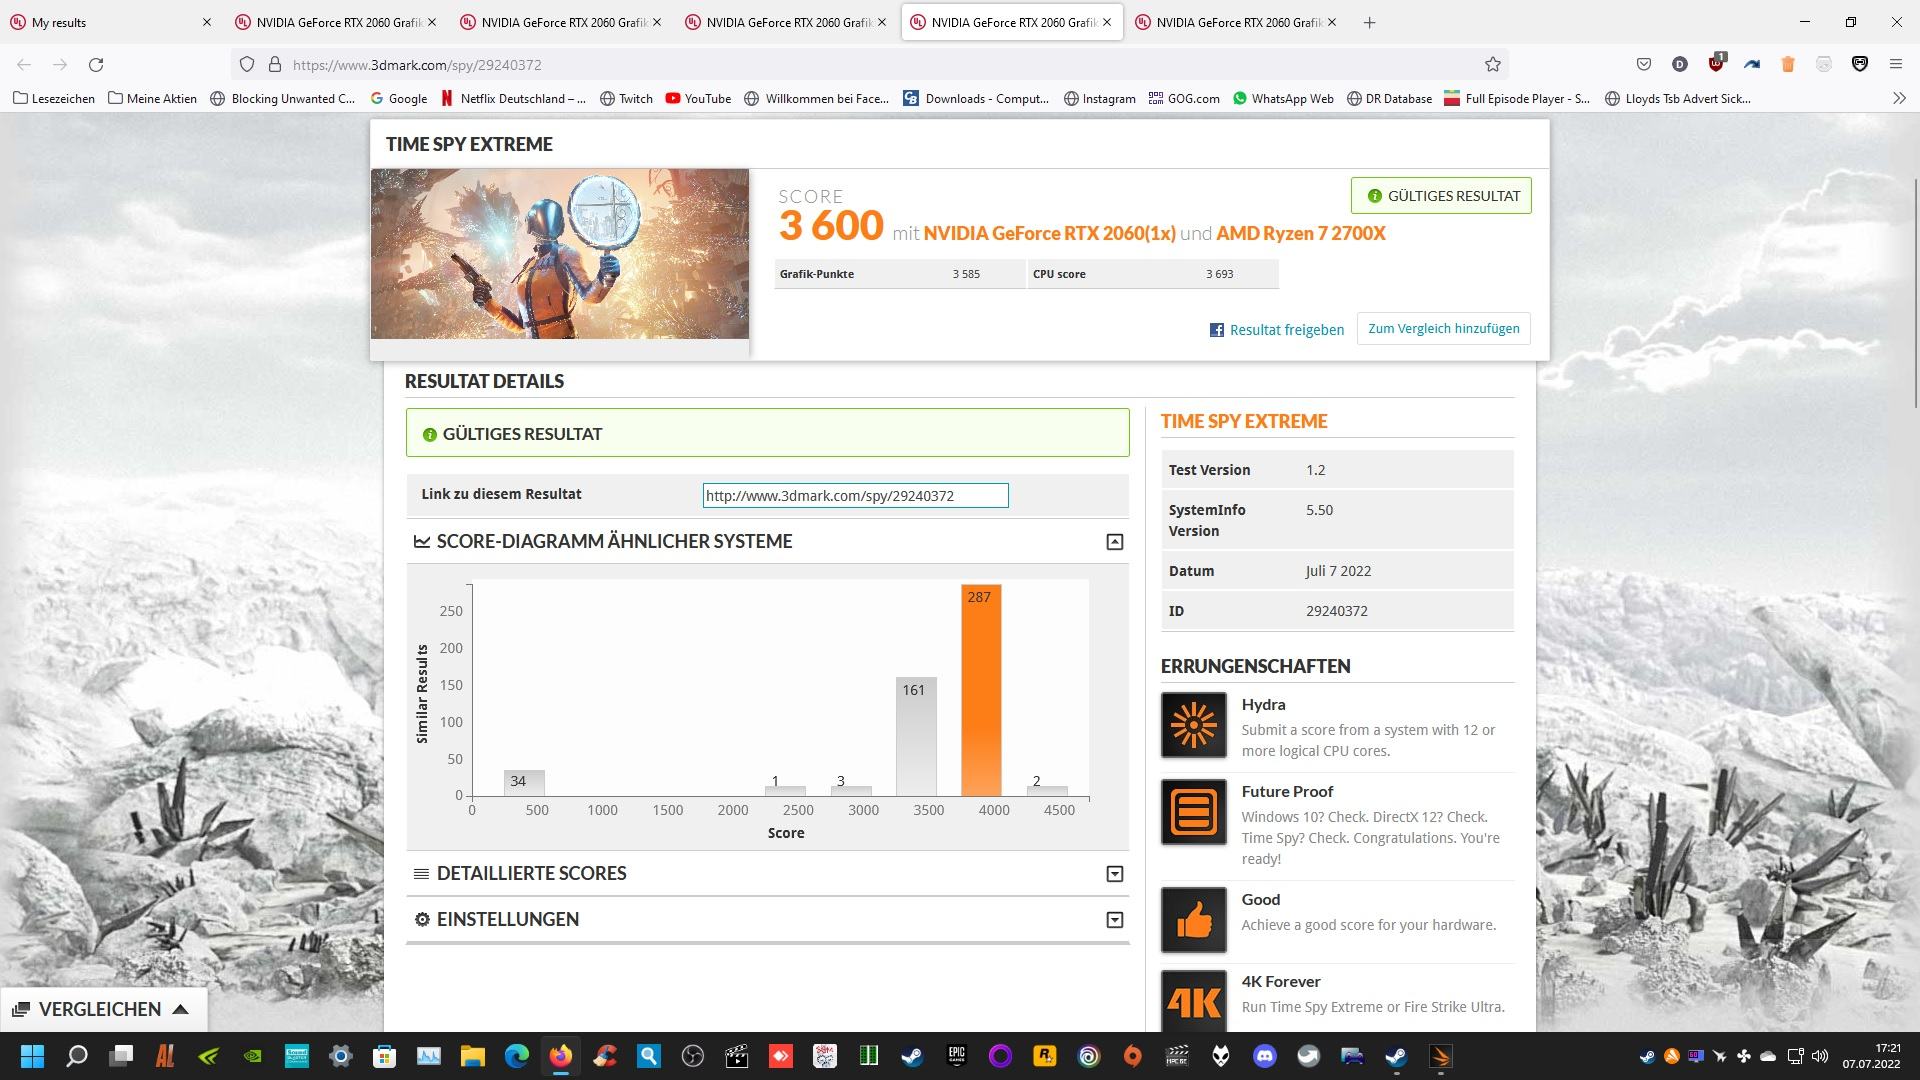Open CCleaner from the taskbar
Screen dimensions: 1920x1080
[x=604, y=1056]
